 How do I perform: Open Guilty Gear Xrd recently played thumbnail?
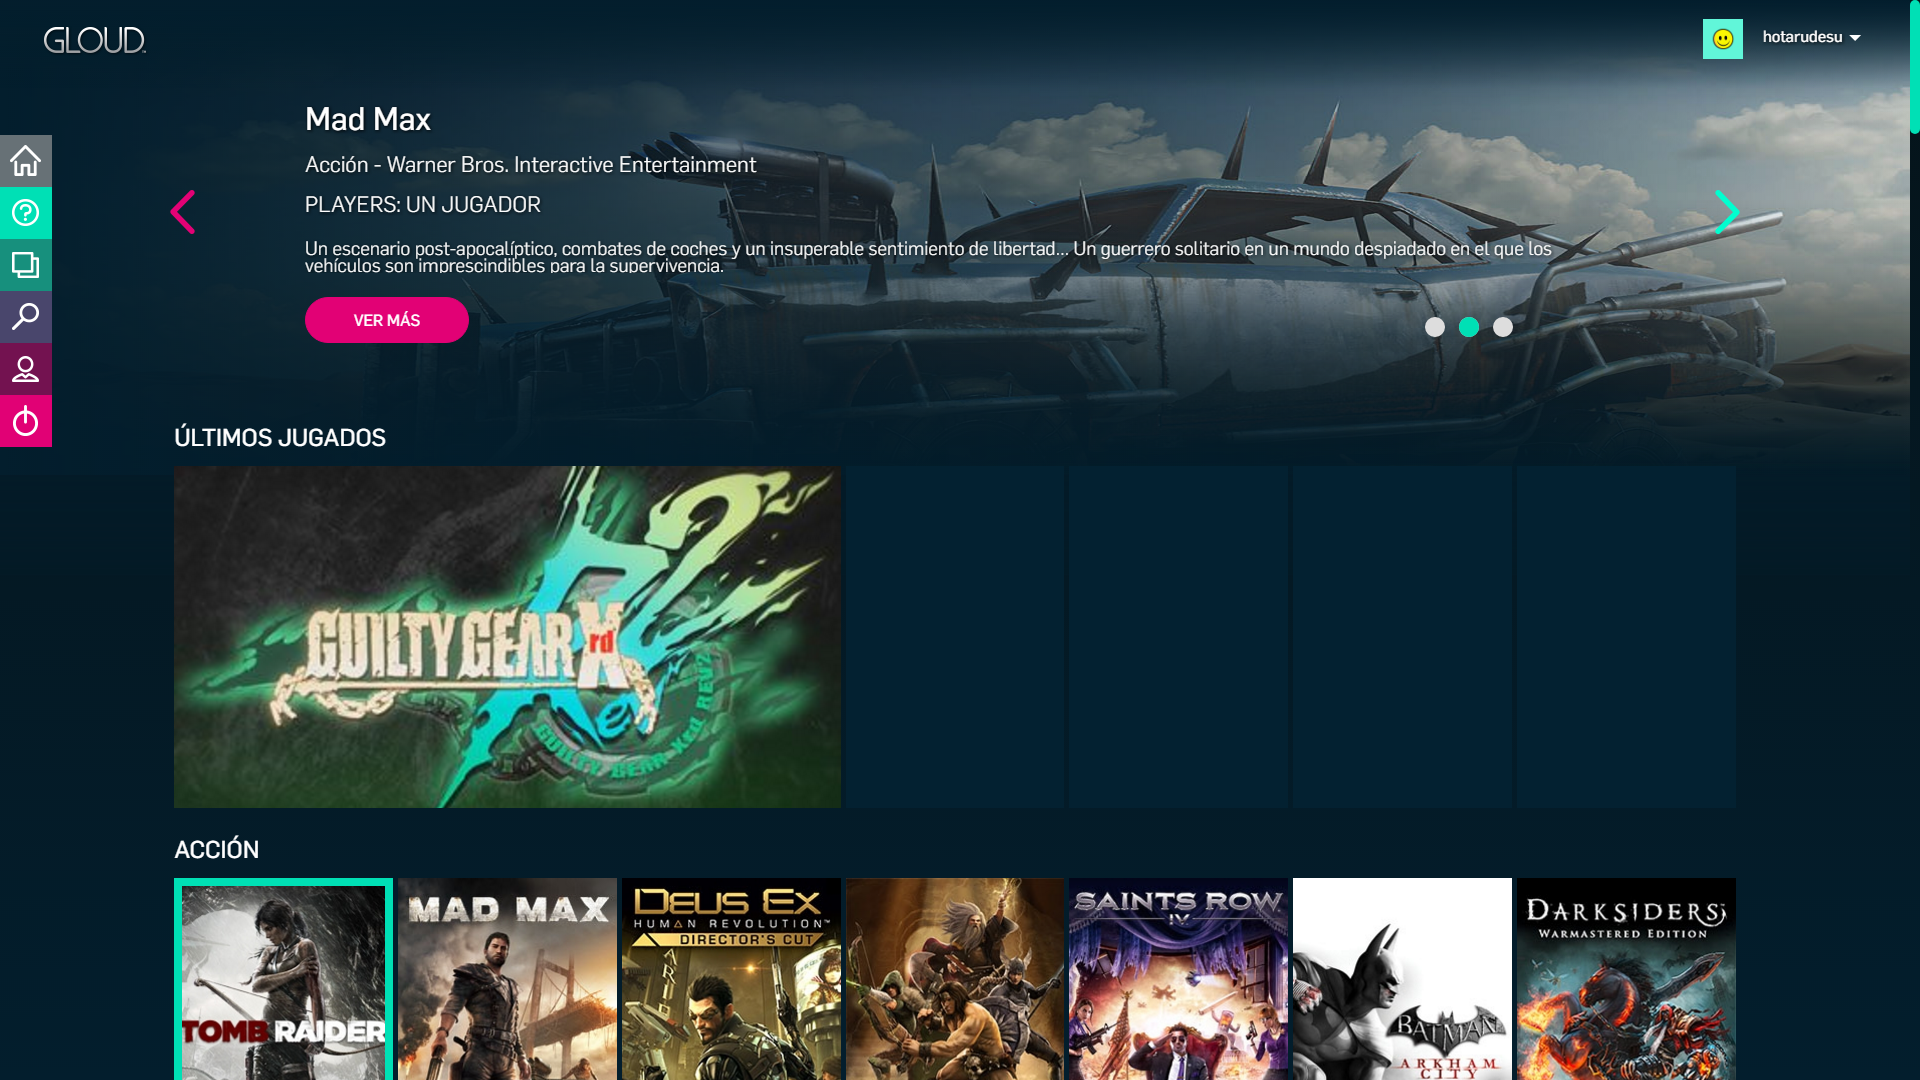click(x=507, y=637)
